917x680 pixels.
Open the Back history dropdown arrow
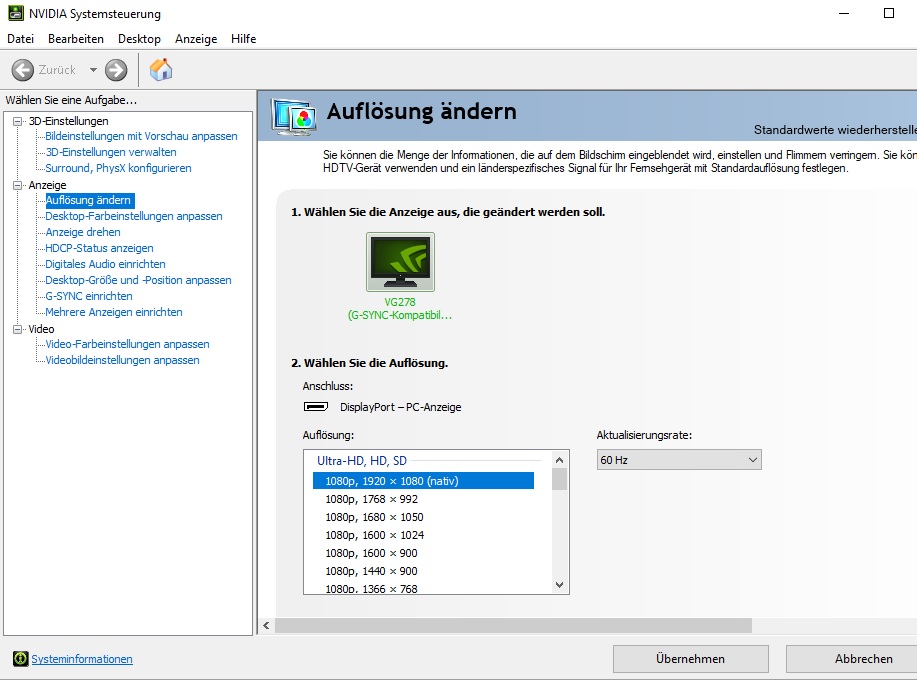(93, 70)
